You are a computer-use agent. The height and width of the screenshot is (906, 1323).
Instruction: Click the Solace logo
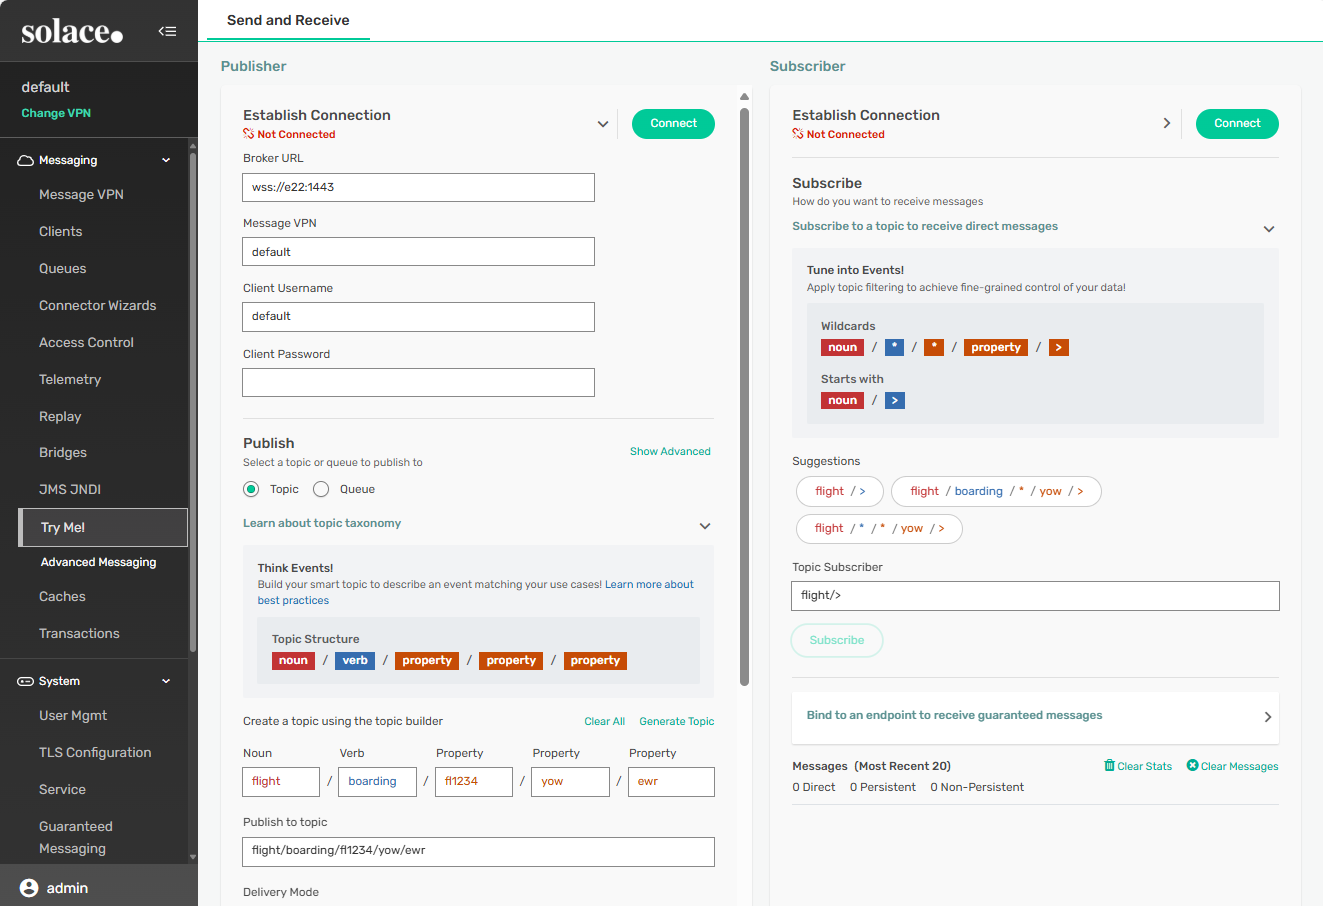(x=72, y=32)
